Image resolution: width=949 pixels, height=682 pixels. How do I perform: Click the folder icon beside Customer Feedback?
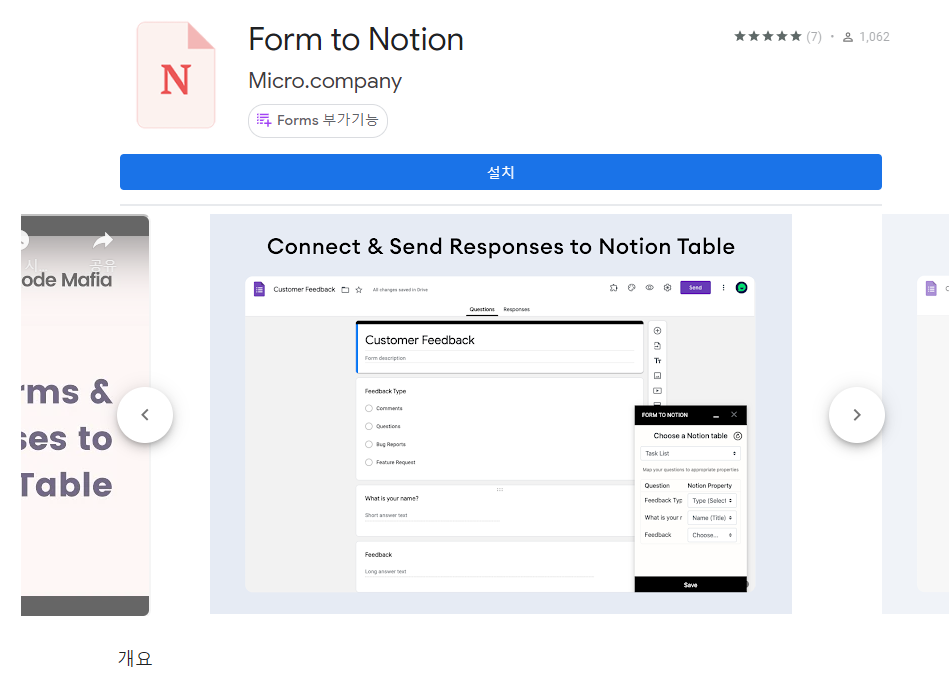[345, 290]
